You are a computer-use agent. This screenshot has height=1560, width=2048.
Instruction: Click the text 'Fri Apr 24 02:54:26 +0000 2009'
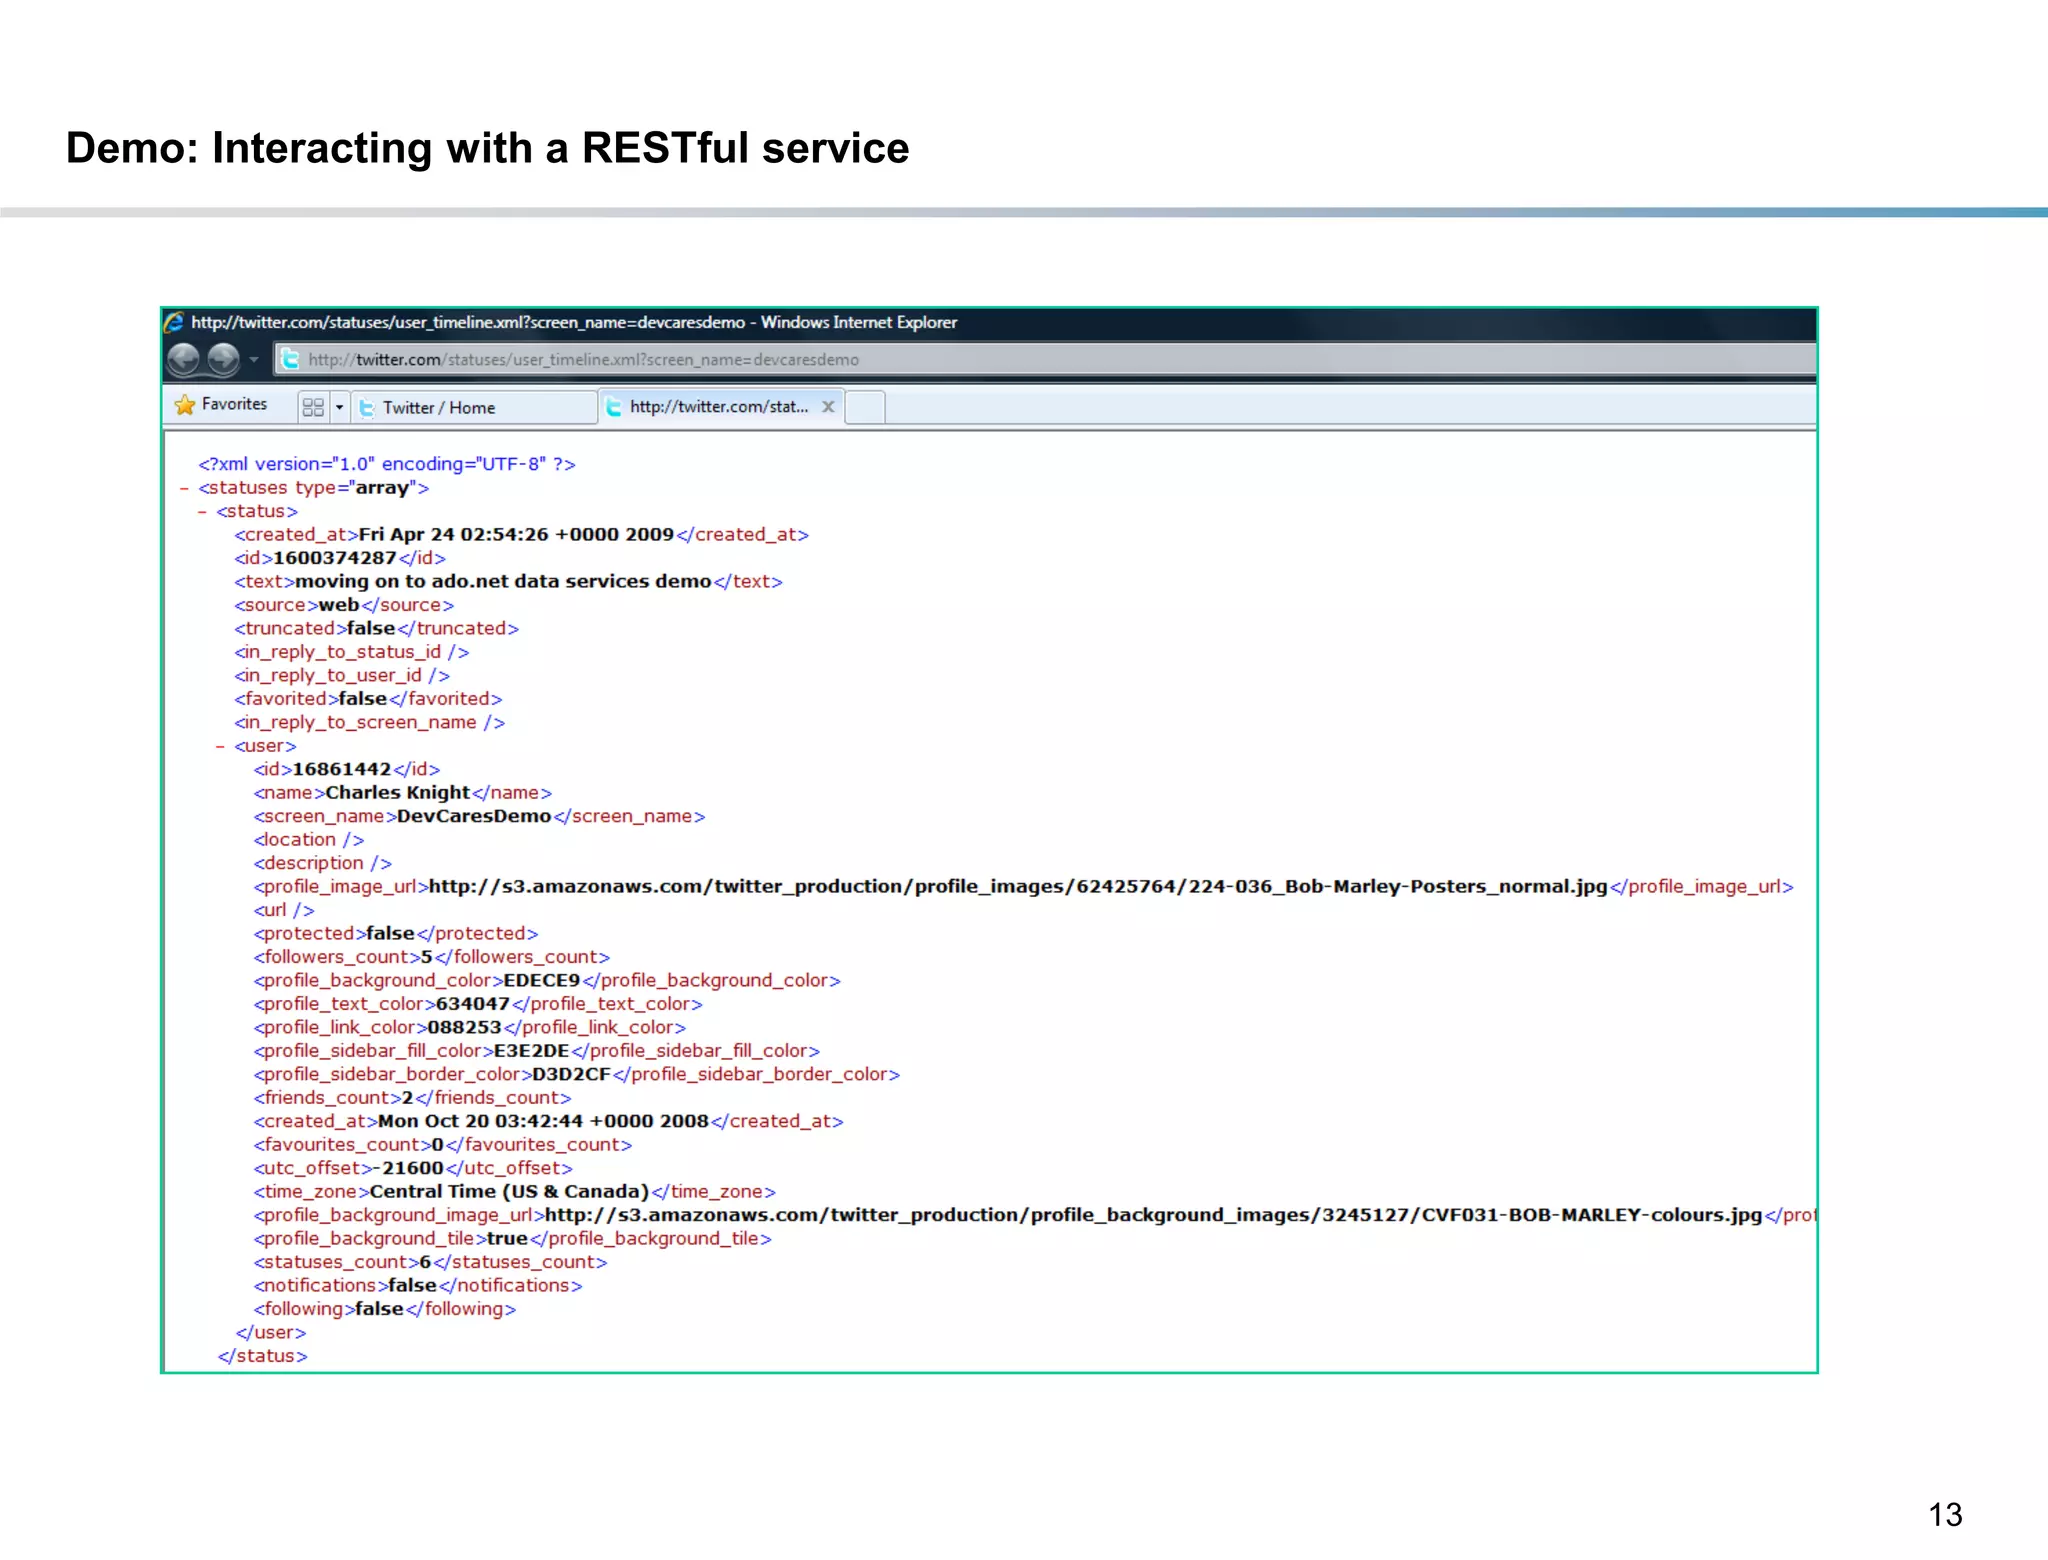(x=516, y=535)
